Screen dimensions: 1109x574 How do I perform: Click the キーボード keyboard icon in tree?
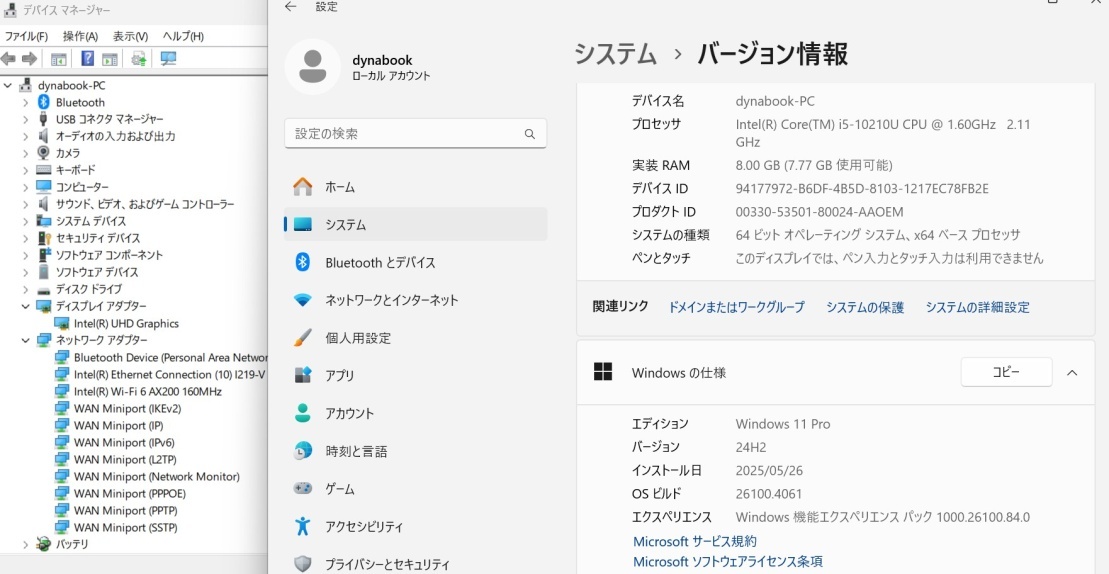click(44, 170)
